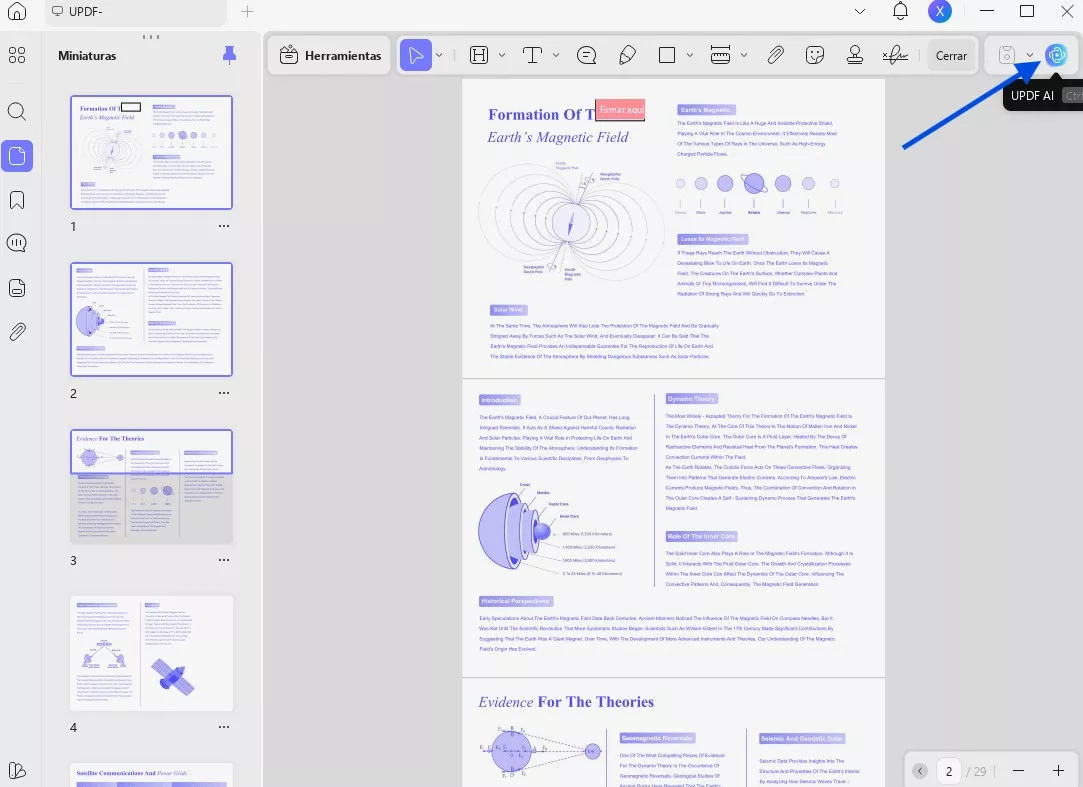Select the rectangle shape tool
Screen dimensions: 1083x787
[x=667, y=55]
